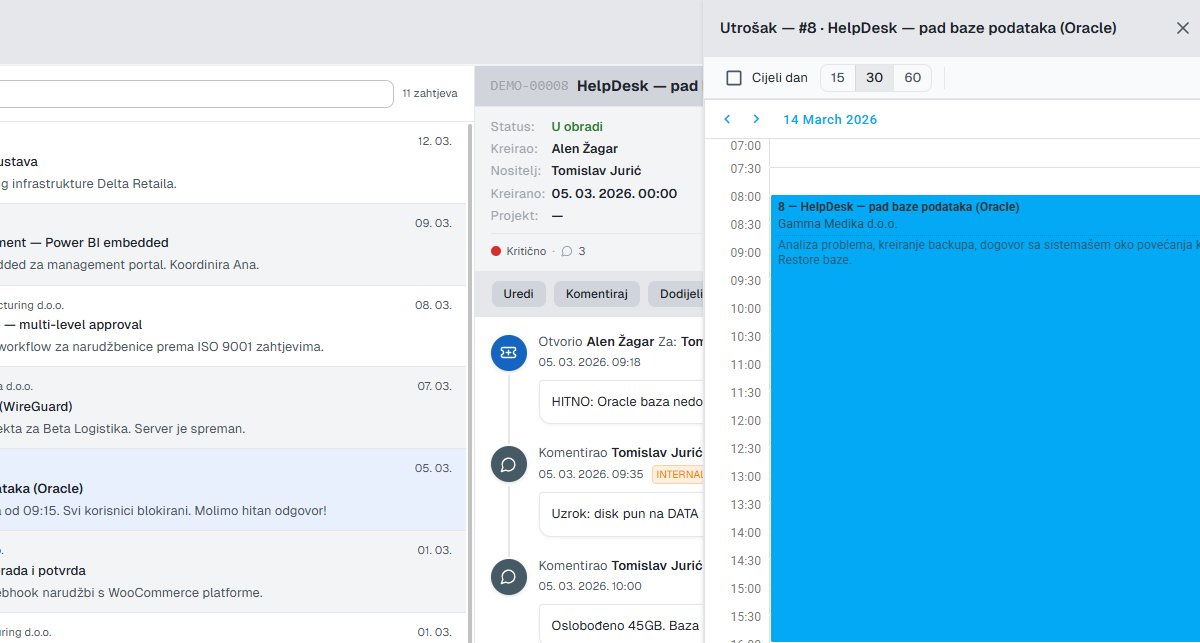
Task: Dismiss the Utrošak panel with the X
Action: click(x=1183, y=28)
